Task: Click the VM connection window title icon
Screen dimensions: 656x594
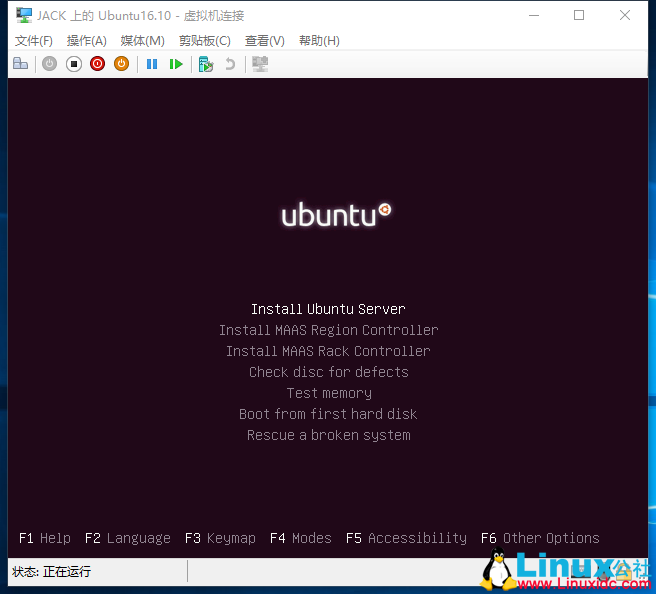Action: coord(23,15)
